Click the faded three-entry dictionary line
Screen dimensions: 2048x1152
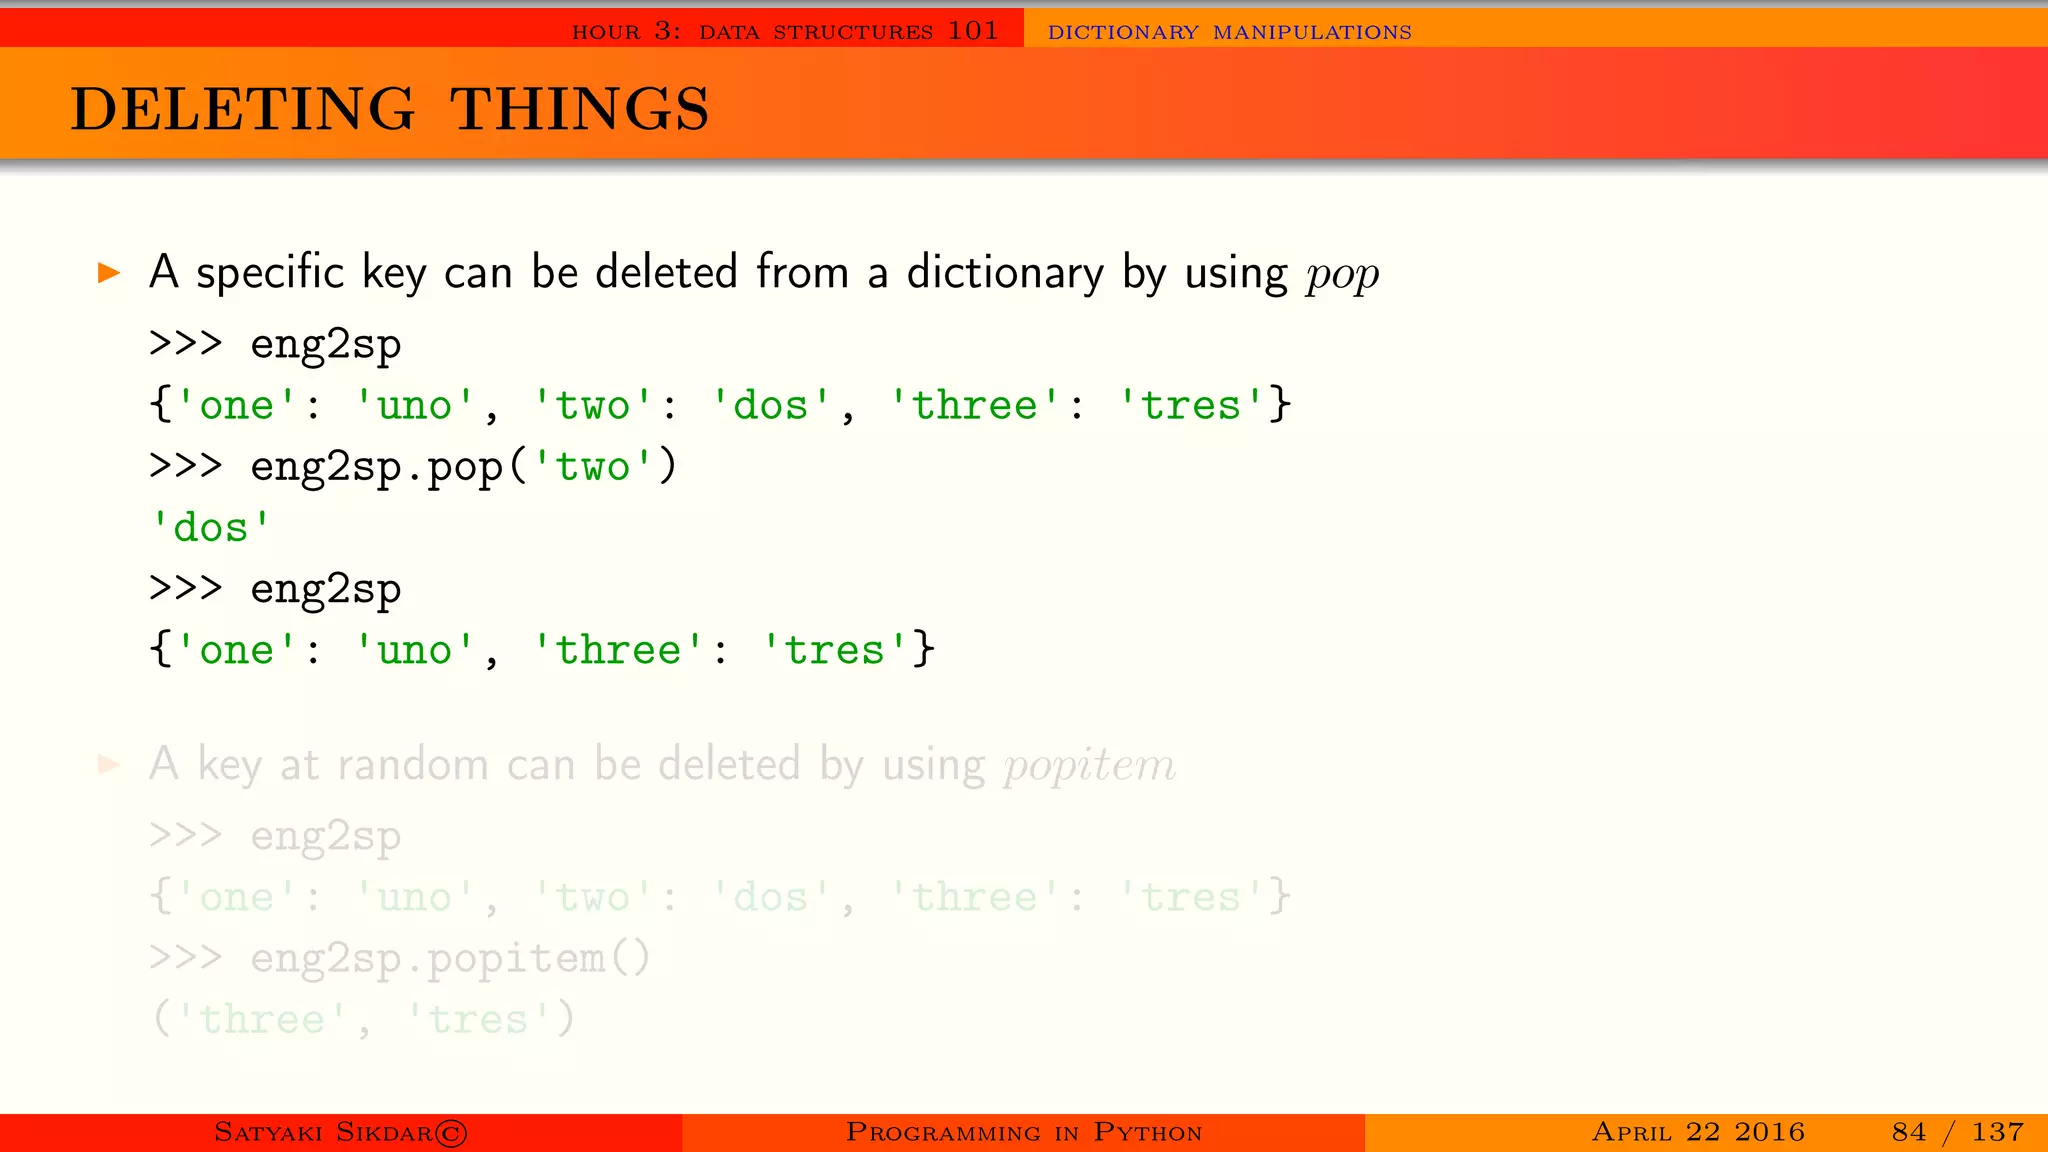[x=720, y=897]
